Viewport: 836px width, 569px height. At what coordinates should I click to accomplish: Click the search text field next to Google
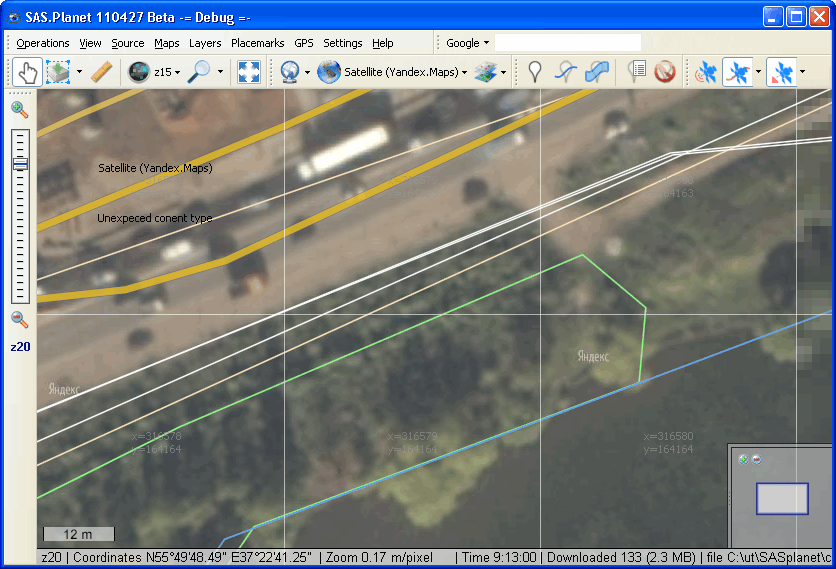pyautogui.click(x=567, y=43)
